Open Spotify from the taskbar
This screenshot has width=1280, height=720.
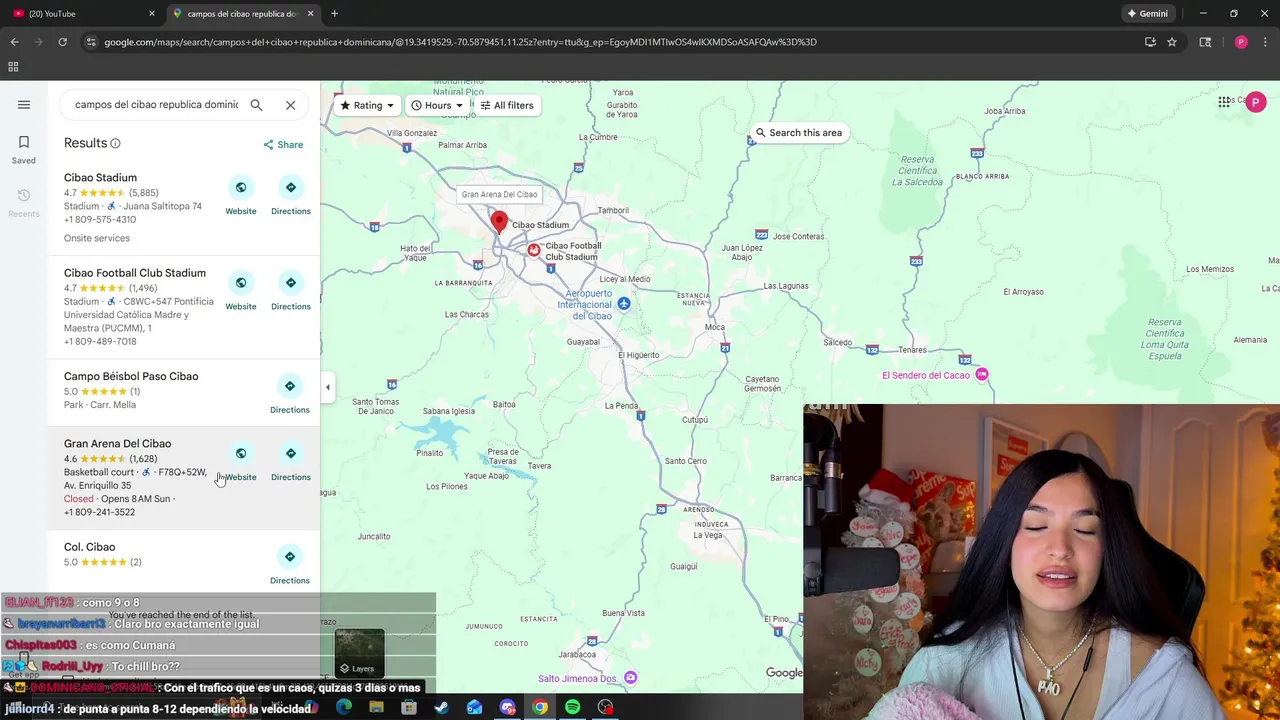(572, 708)
